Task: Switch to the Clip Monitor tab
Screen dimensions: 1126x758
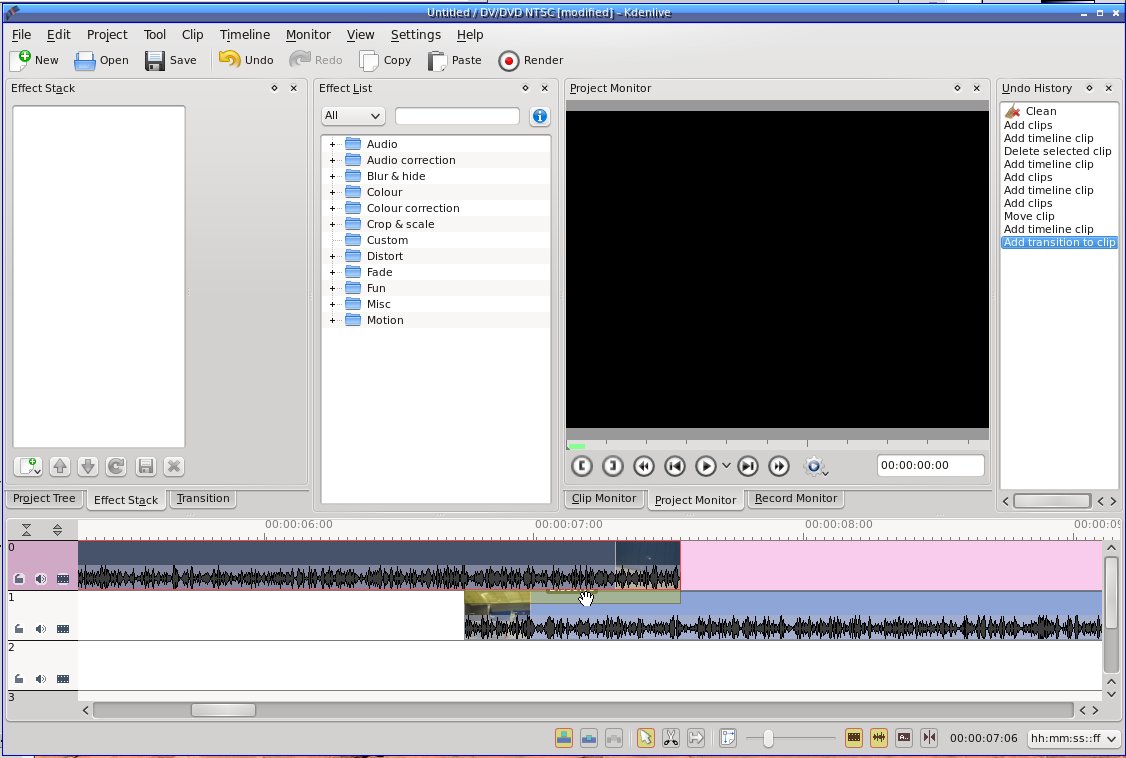Action: click(604, 498)
